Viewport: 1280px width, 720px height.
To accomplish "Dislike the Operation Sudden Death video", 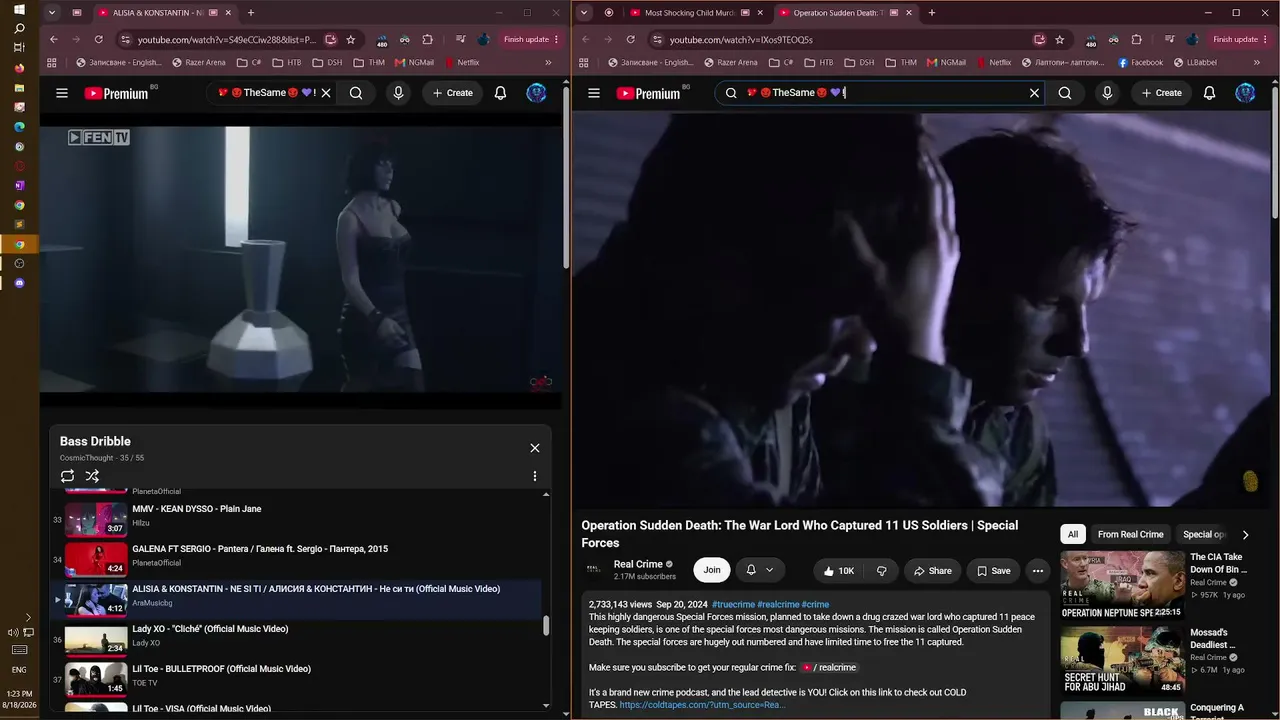I will (881, 571).
